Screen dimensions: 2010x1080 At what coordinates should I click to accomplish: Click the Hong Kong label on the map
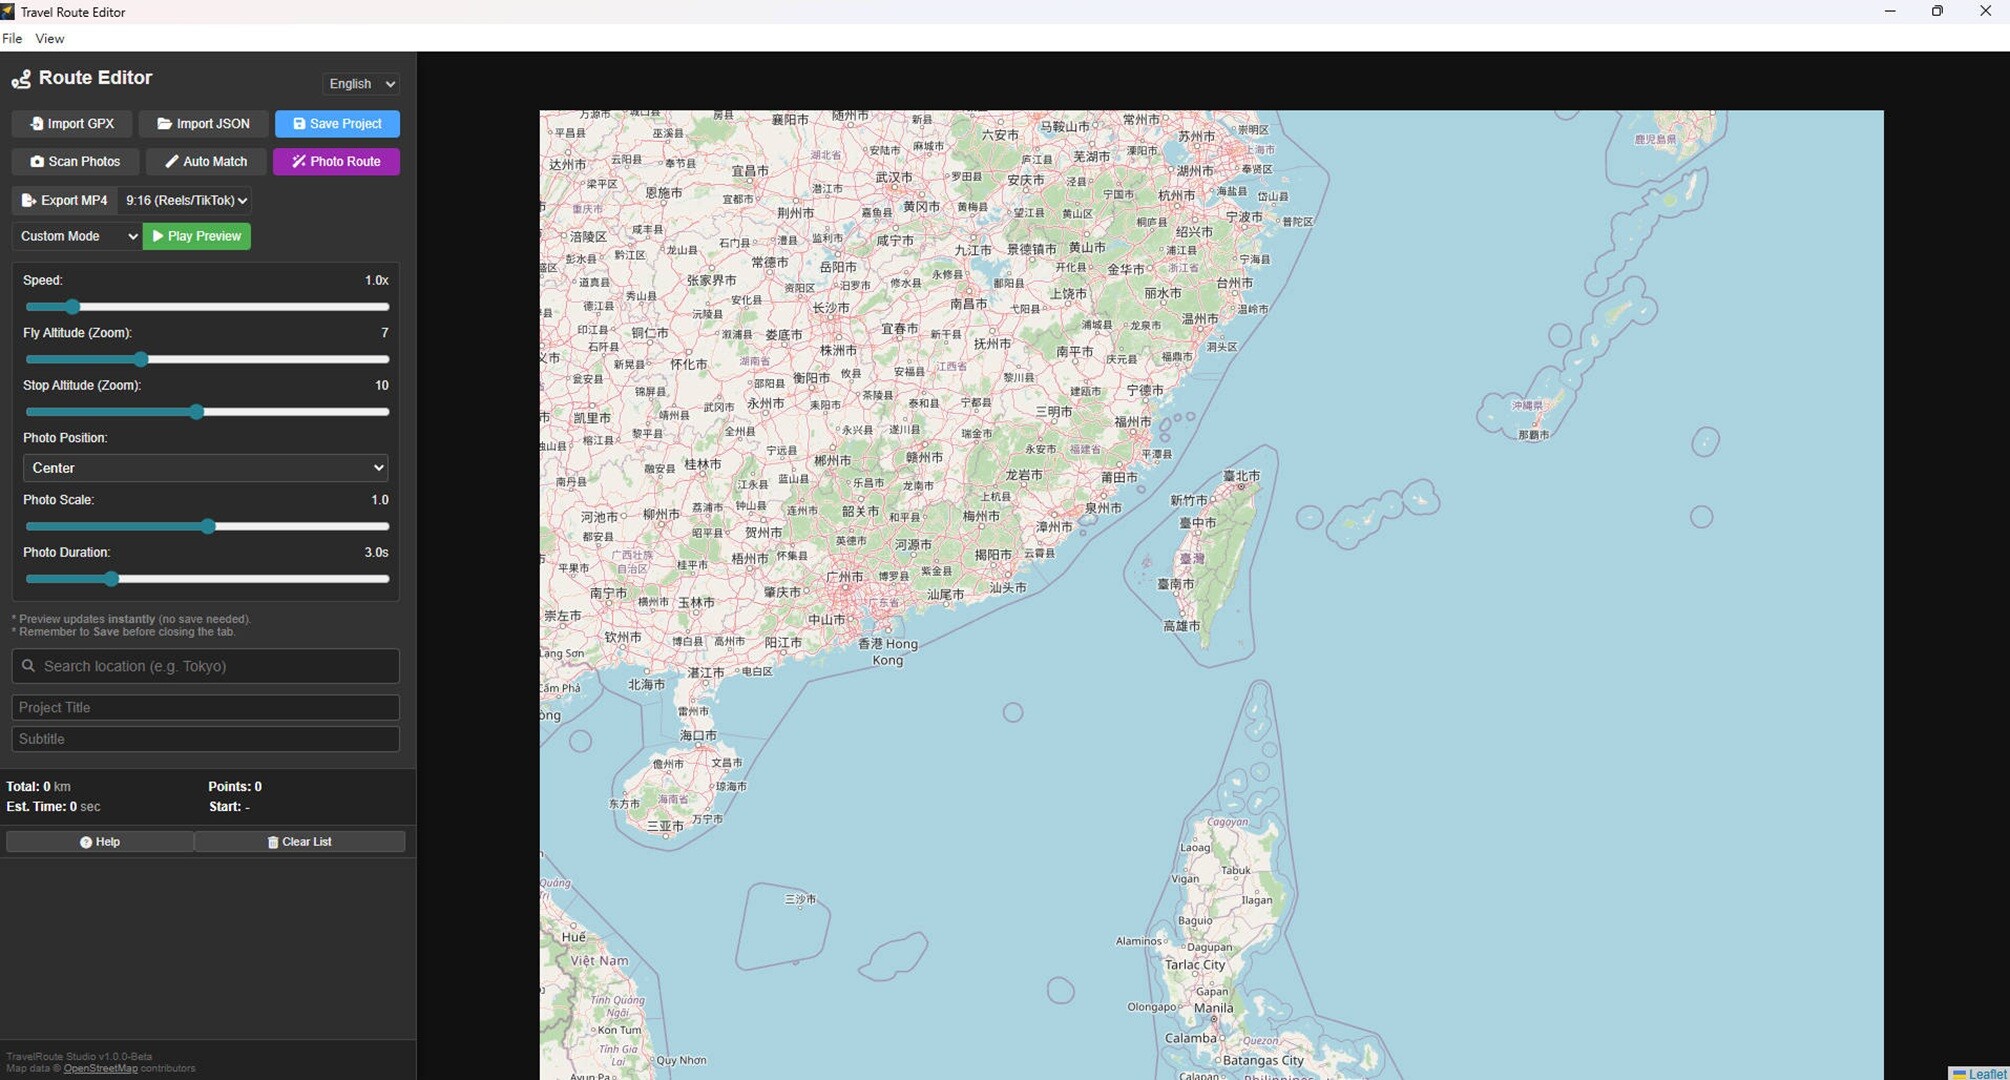(x=888, y=652)
